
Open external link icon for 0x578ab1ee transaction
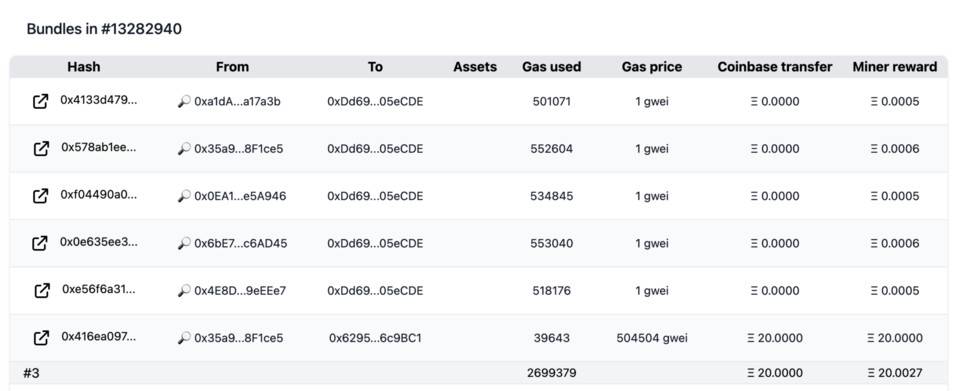(40, 149)
